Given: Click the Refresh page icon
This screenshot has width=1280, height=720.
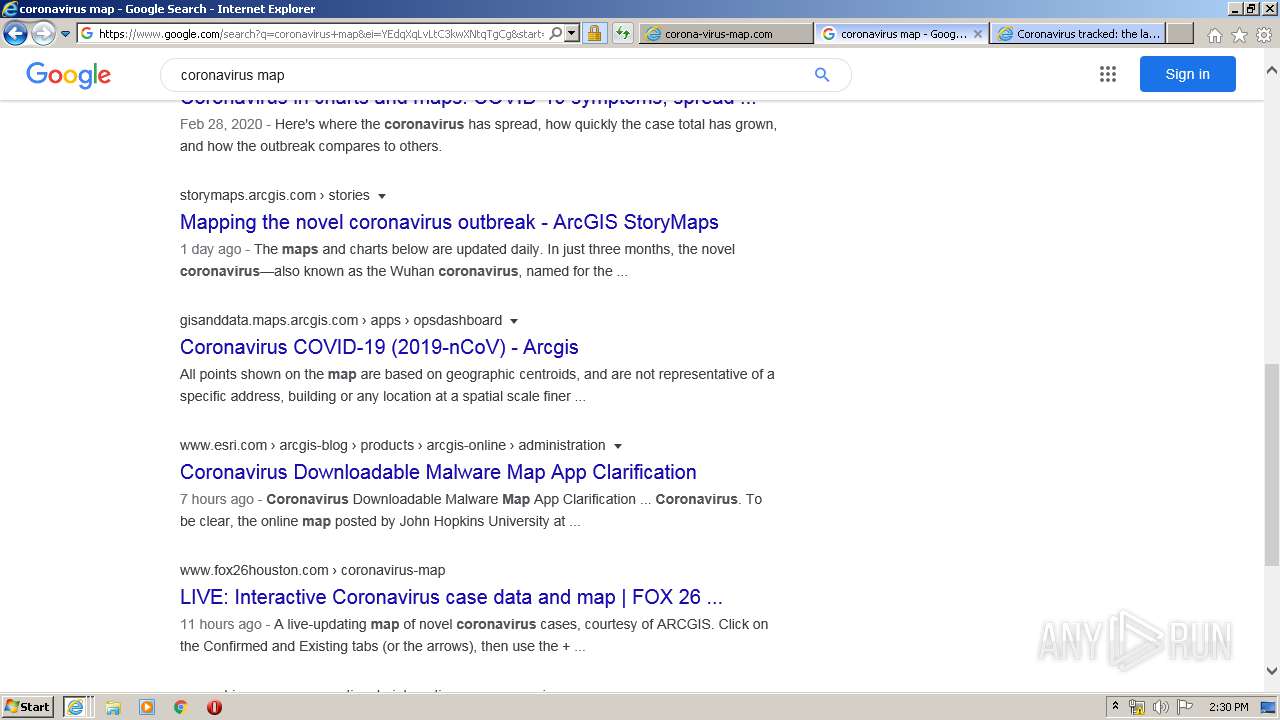Looking at the screenshot, I should tap(622, 33).
